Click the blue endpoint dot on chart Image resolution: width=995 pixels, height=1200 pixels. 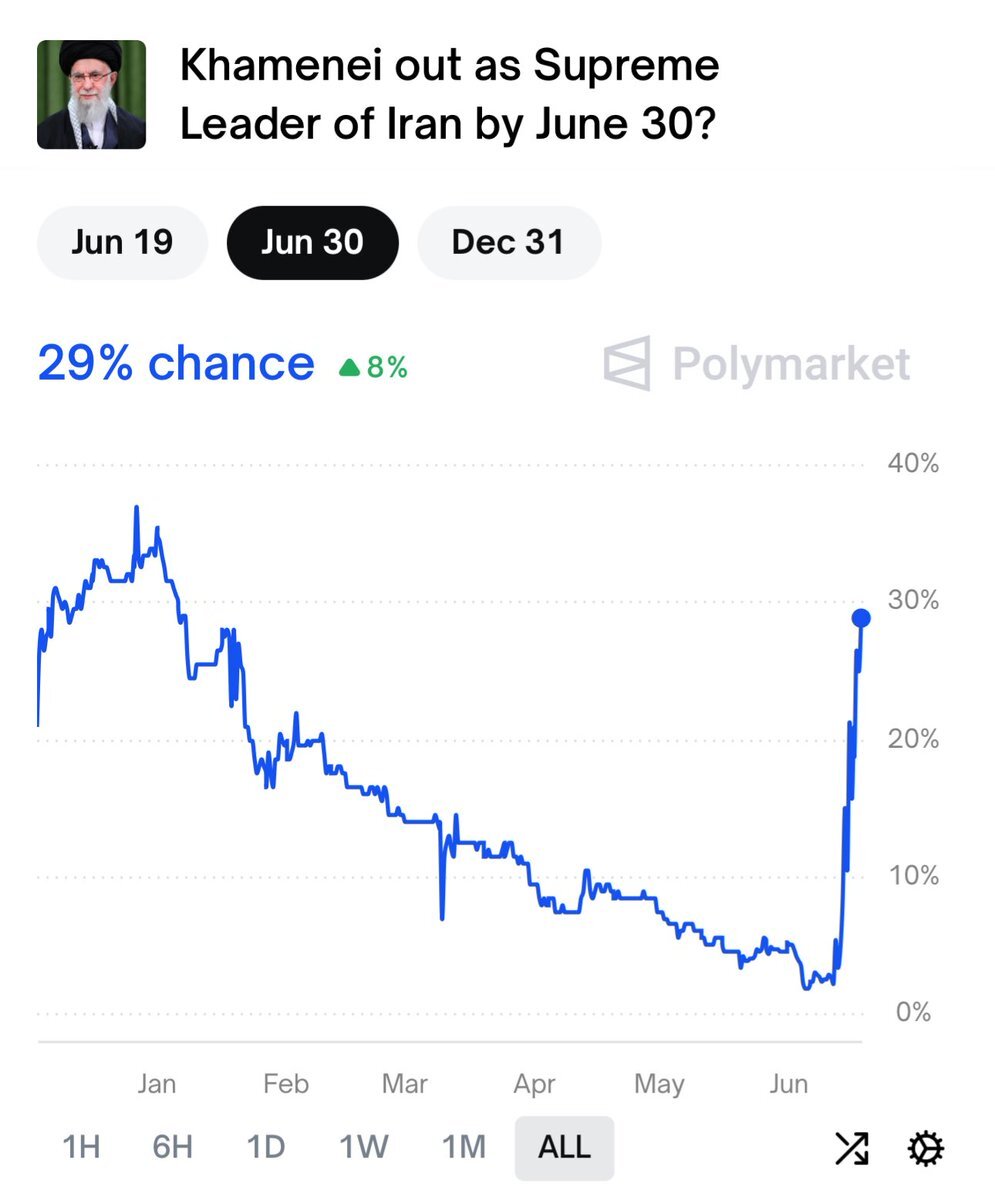[860, 618]
